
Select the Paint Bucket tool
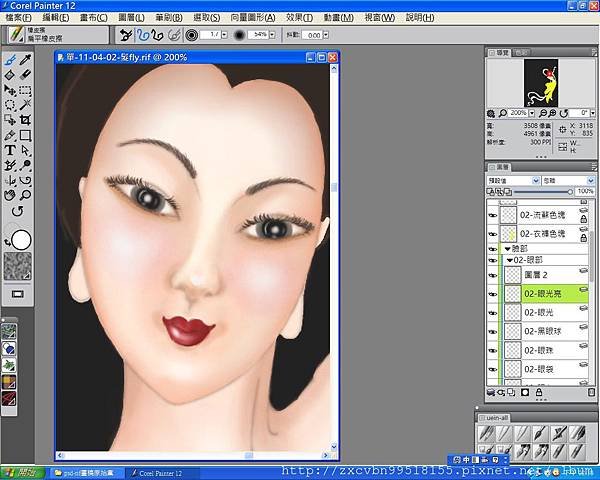10,75
